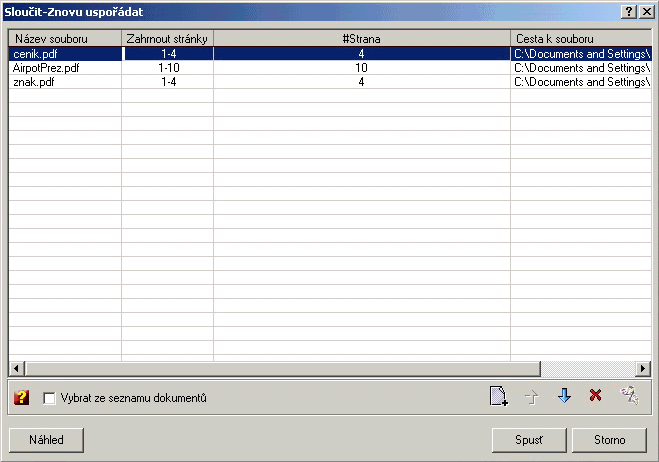Click the file path cell for cenik.pdf
The image size is (659, 462).
581,54
